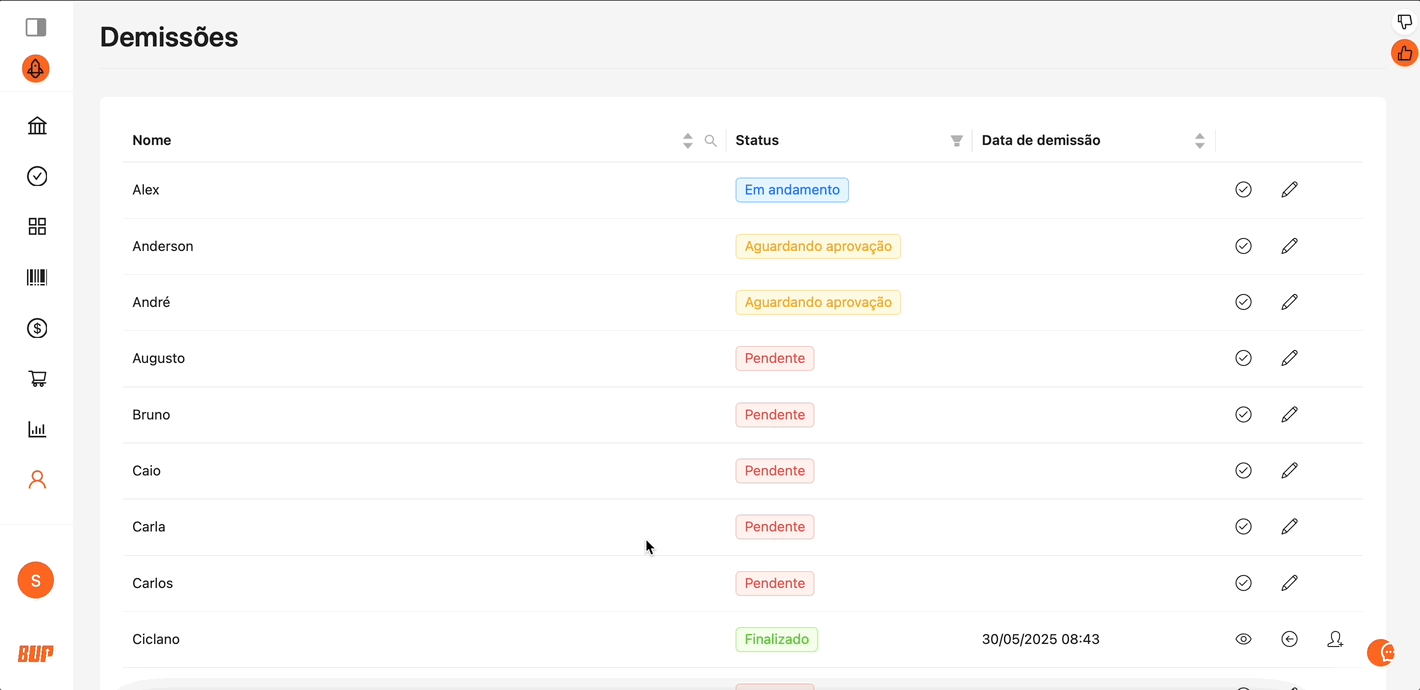Image resolution: width=1420 pixels, height=690 pixels.
Task: Click the search icon in the Nome column
Action: [x=711, y=141]
